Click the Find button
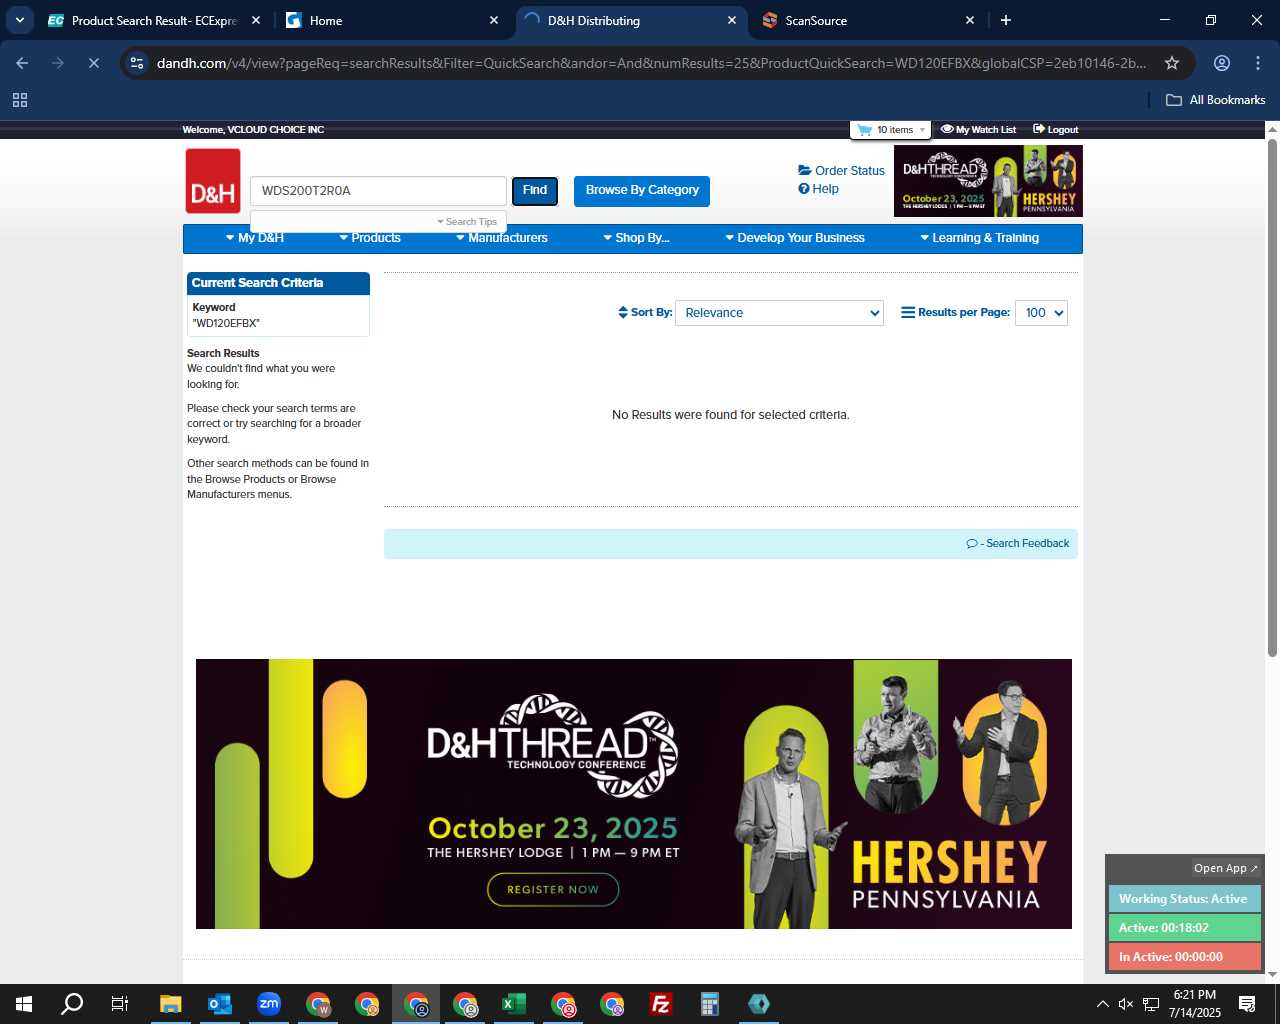This screenshot has height=1024, width=1280. point(535,190)
